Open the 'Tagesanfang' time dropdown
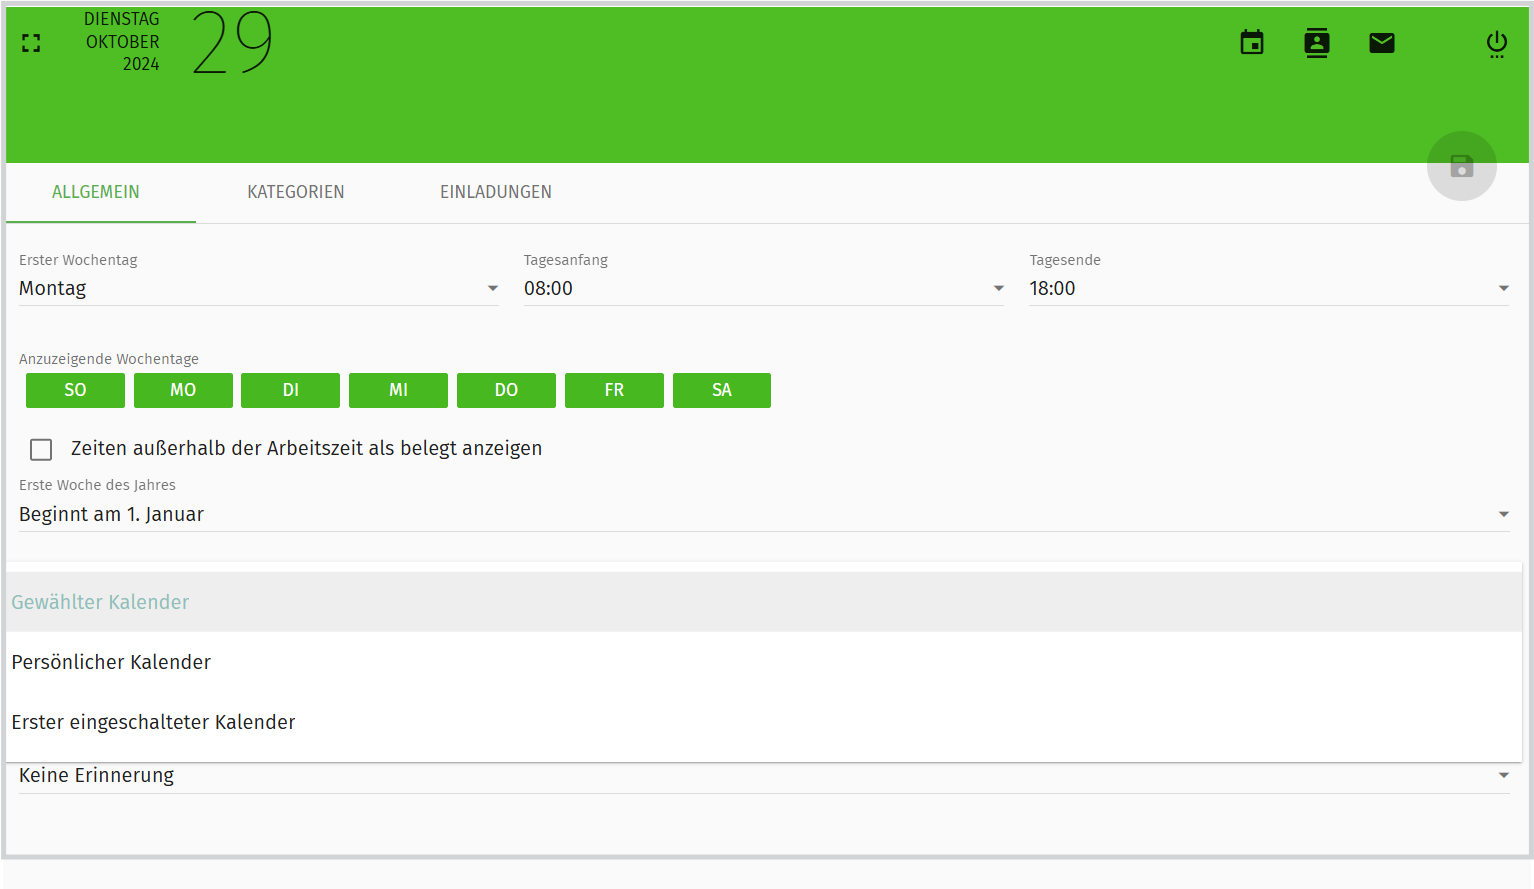1534x889 pixels. coord(997,288)
